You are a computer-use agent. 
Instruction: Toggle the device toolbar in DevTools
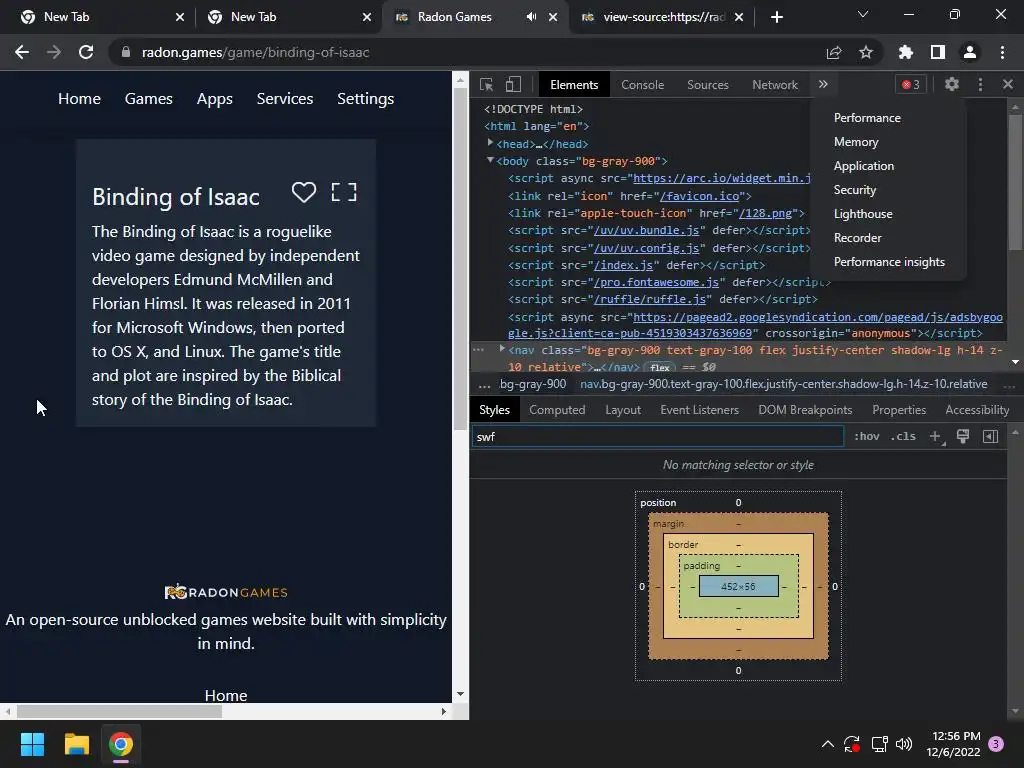click(513, 84)
